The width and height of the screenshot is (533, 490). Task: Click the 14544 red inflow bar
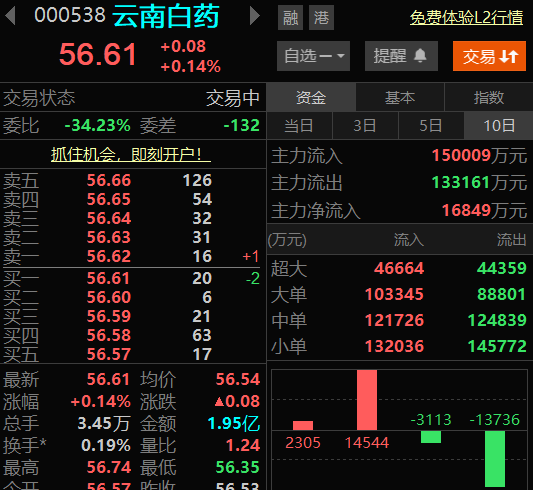(x=367, y=400)
